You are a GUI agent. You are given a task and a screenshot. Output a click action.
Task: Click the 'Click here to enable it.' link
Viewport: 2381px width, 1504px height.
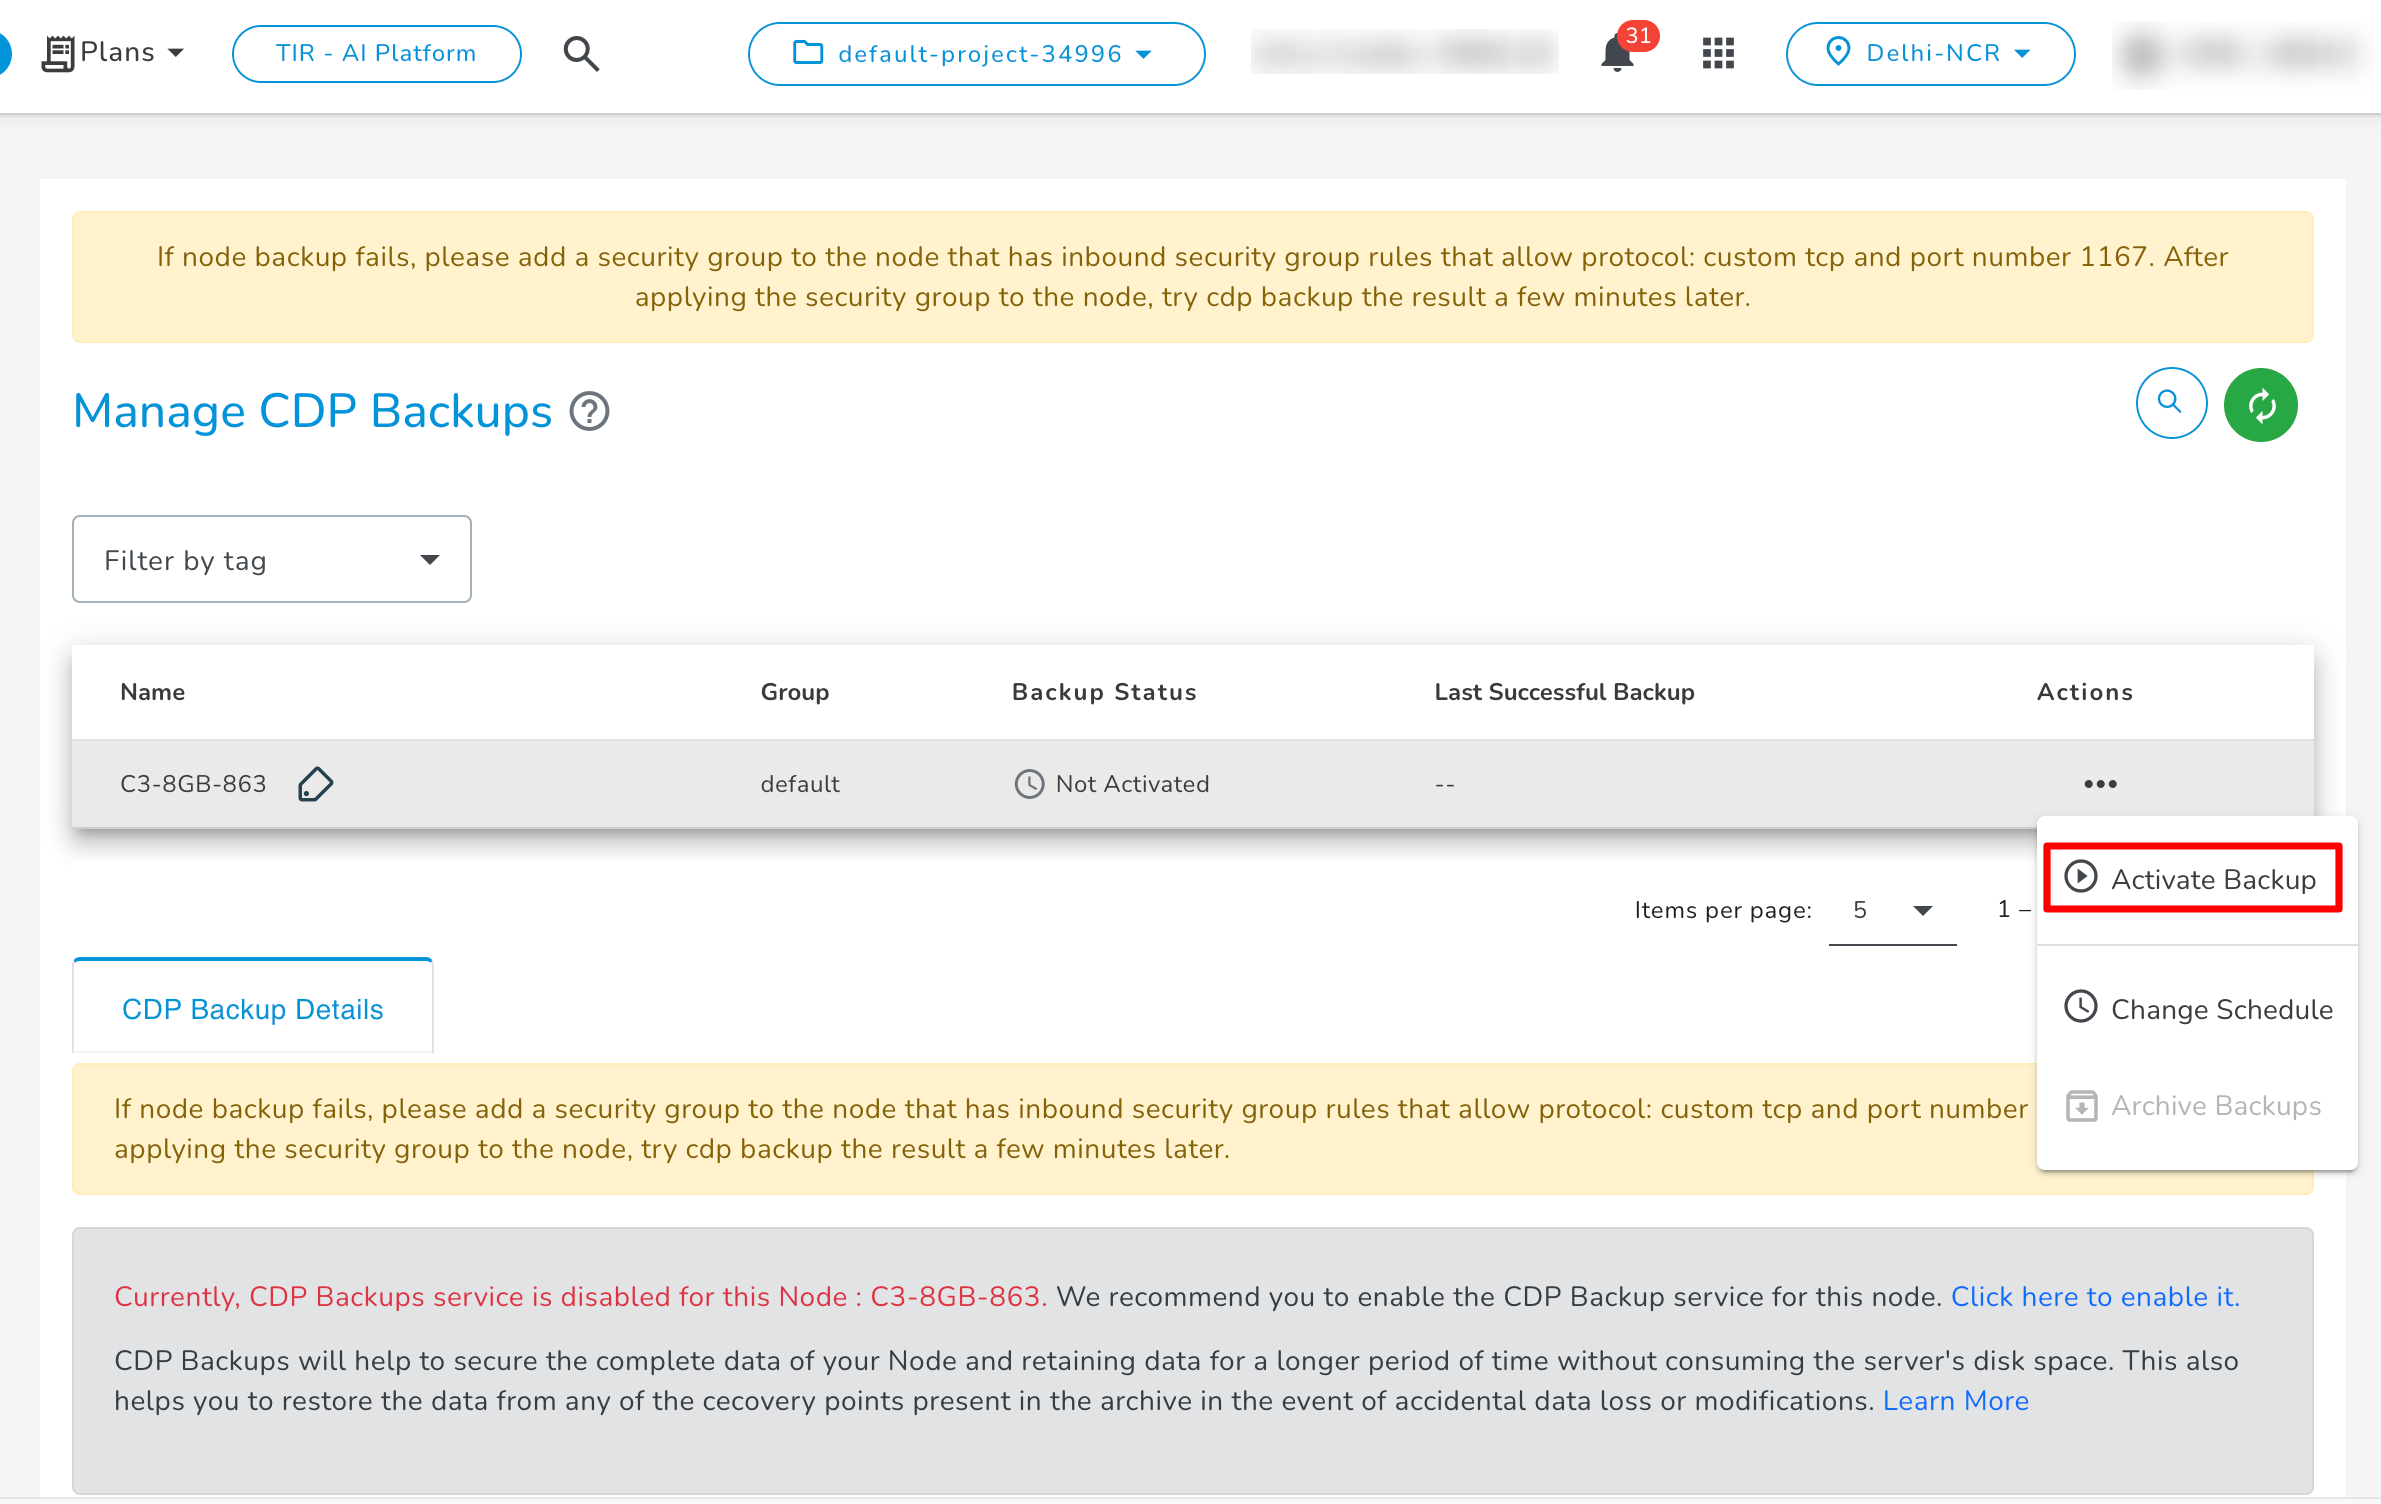2095,1296
